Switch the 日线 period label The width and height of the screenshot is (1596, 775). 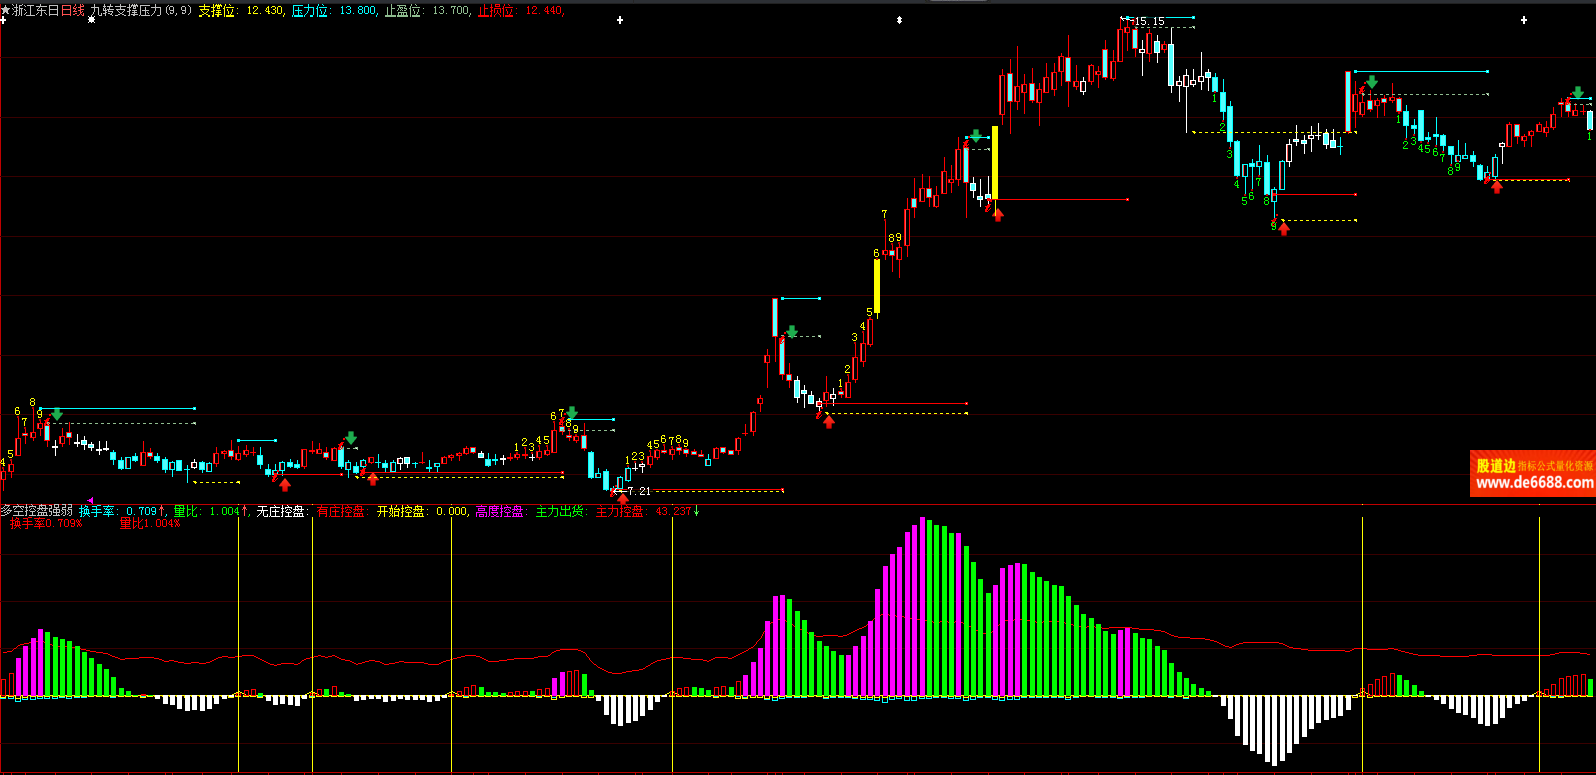[73, 11]
